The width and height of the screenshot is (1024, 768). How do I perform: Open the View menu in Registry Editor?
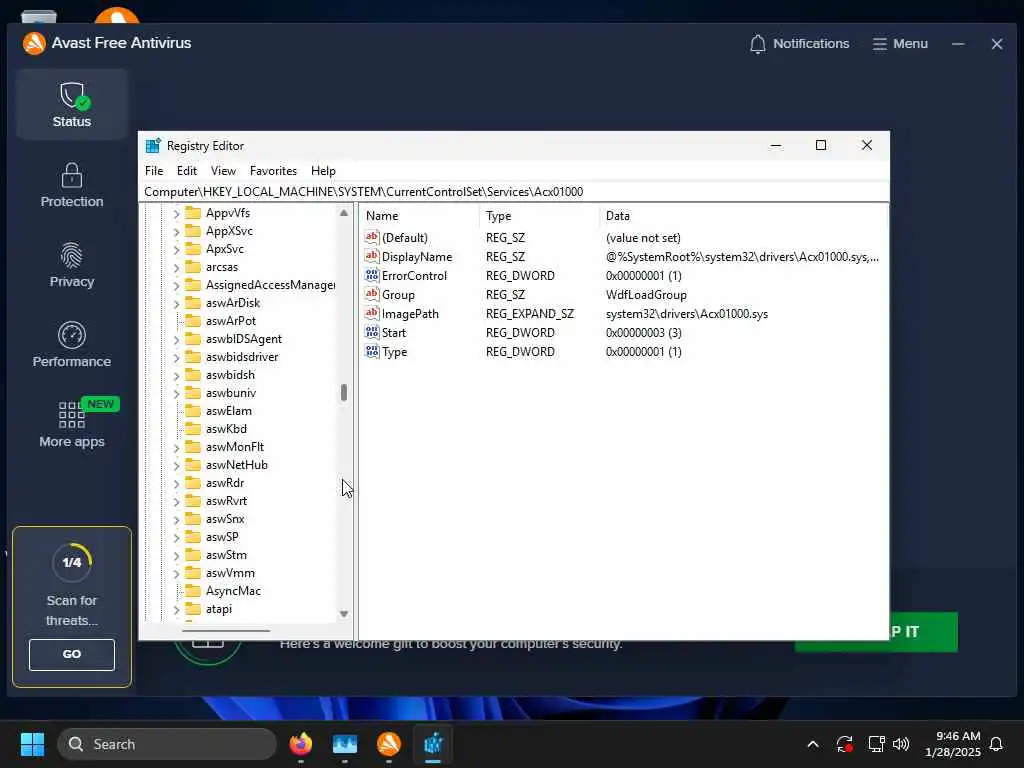tap(223, 170)
